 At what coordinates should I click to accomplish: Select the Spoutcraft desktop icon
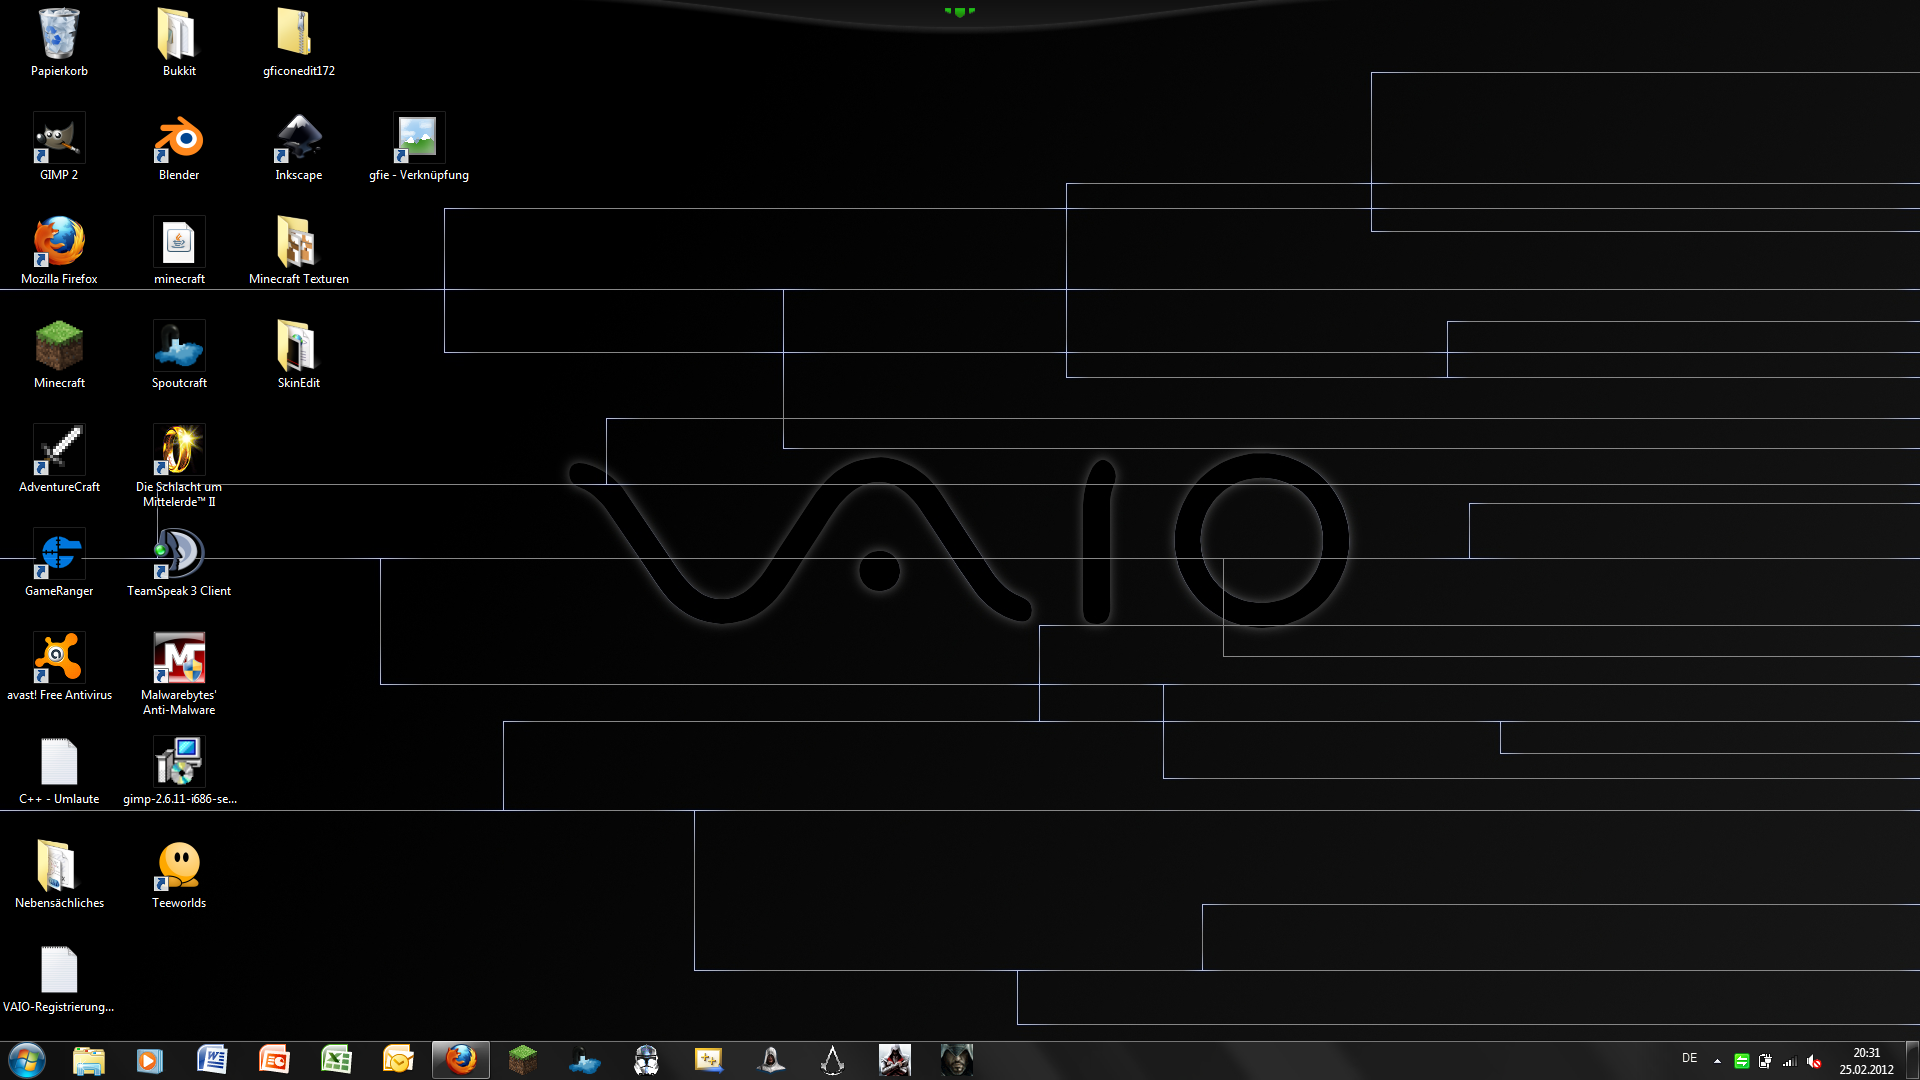point(179,347)
